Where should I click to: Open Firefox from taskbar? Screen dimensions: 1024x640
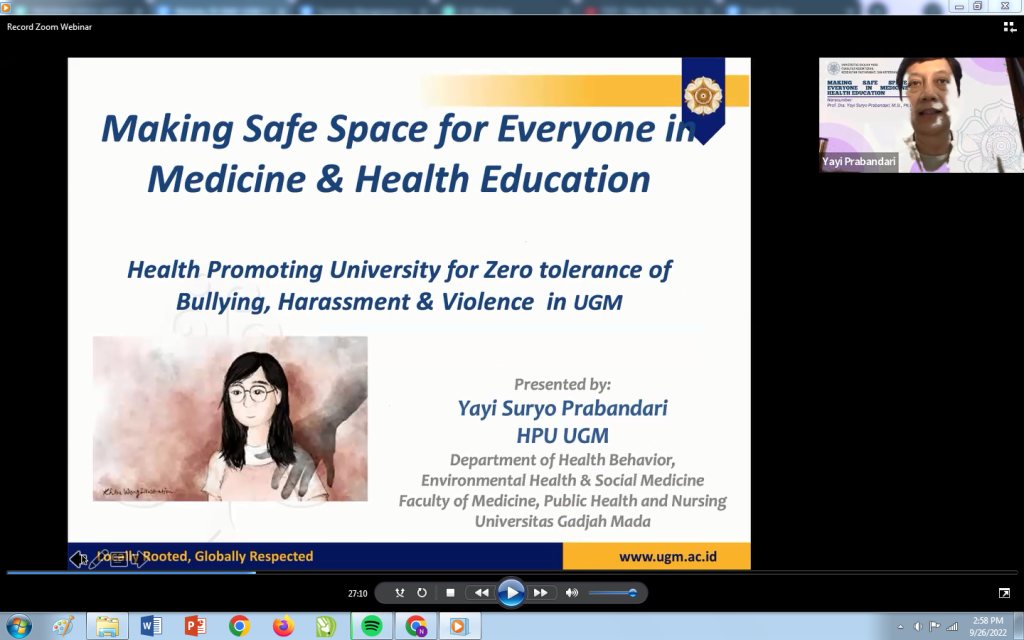click(x=283, y=626)
